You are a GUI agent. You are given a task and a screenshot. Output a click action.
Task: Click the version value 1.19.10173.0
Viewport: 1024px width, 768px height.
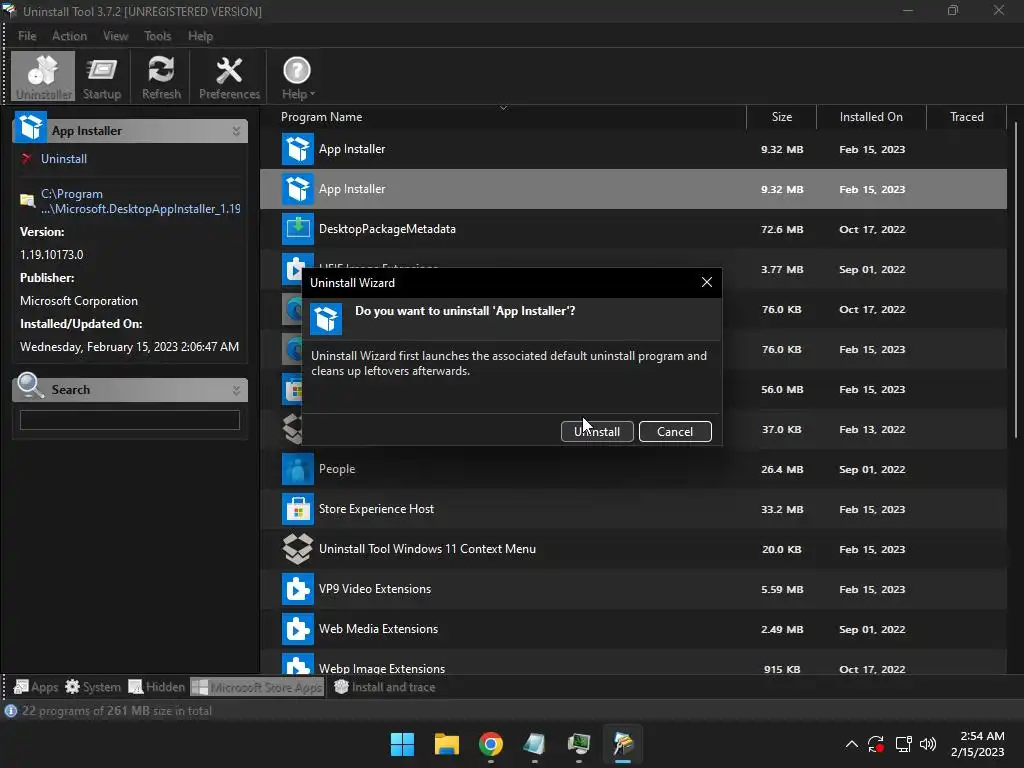(x=52, y=255)
